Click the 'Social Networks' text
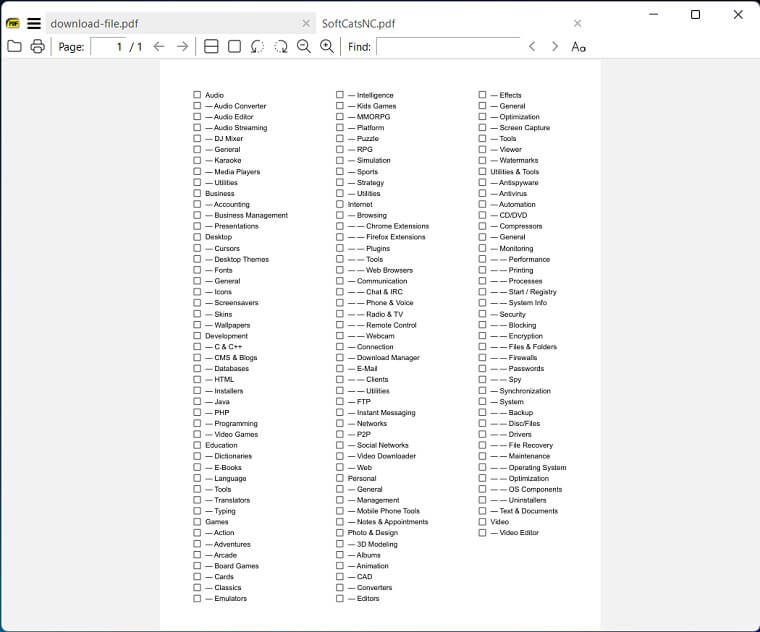 tap(382, 445)
